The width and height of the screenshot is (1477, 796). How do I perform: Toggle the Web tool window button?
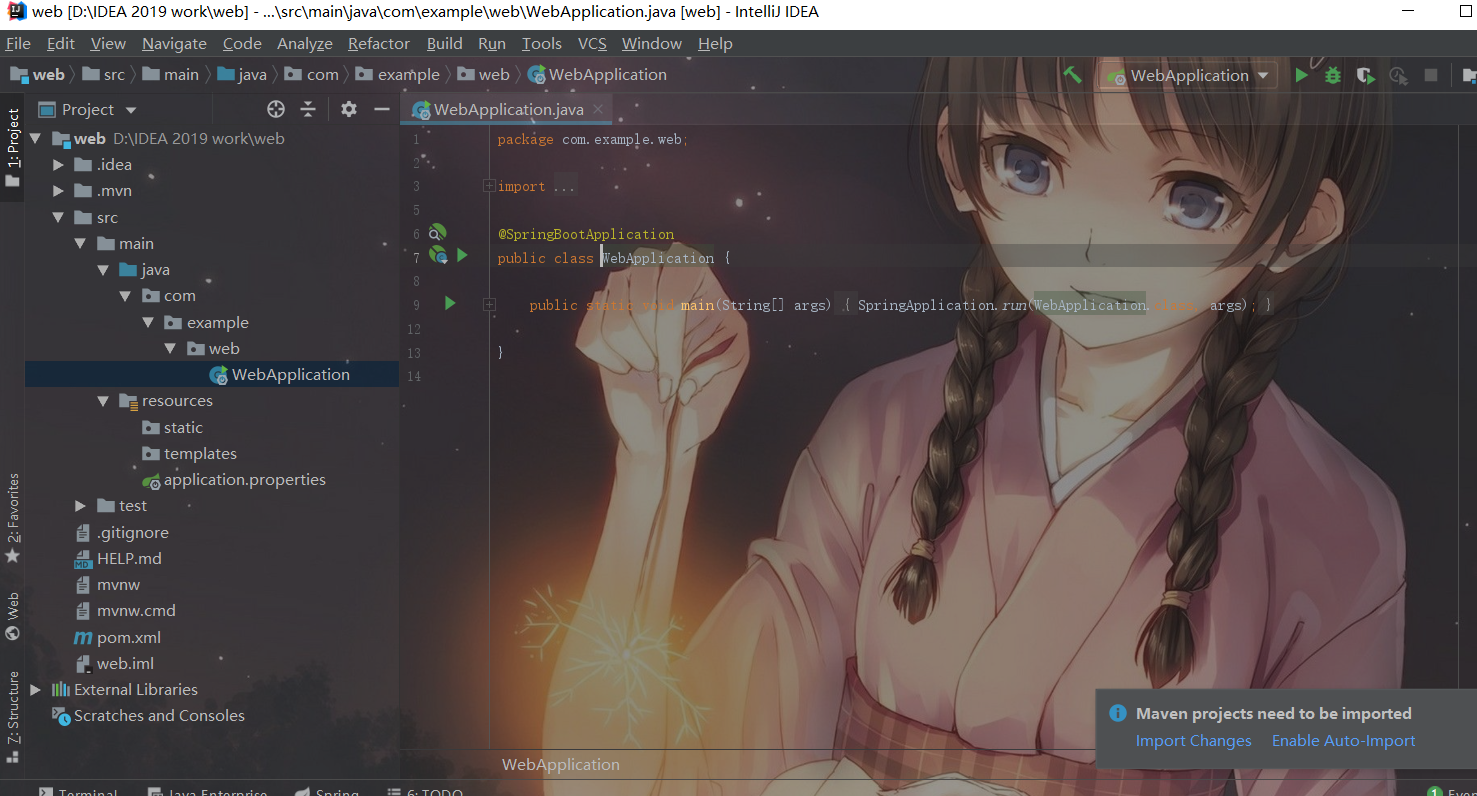click(x=12, y=616)
